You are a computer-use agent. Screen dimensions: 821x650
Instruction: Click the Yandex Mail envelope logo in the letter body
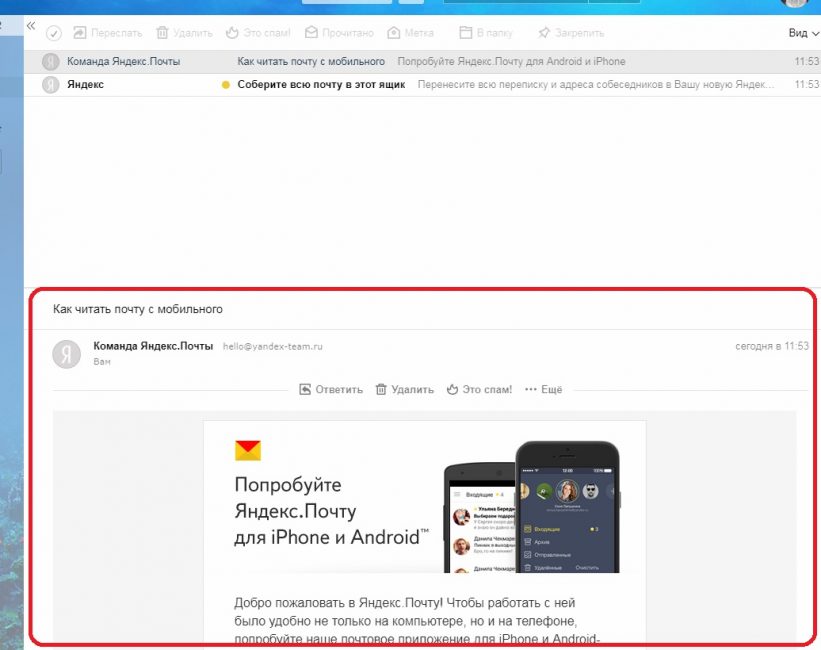[248, 451]
